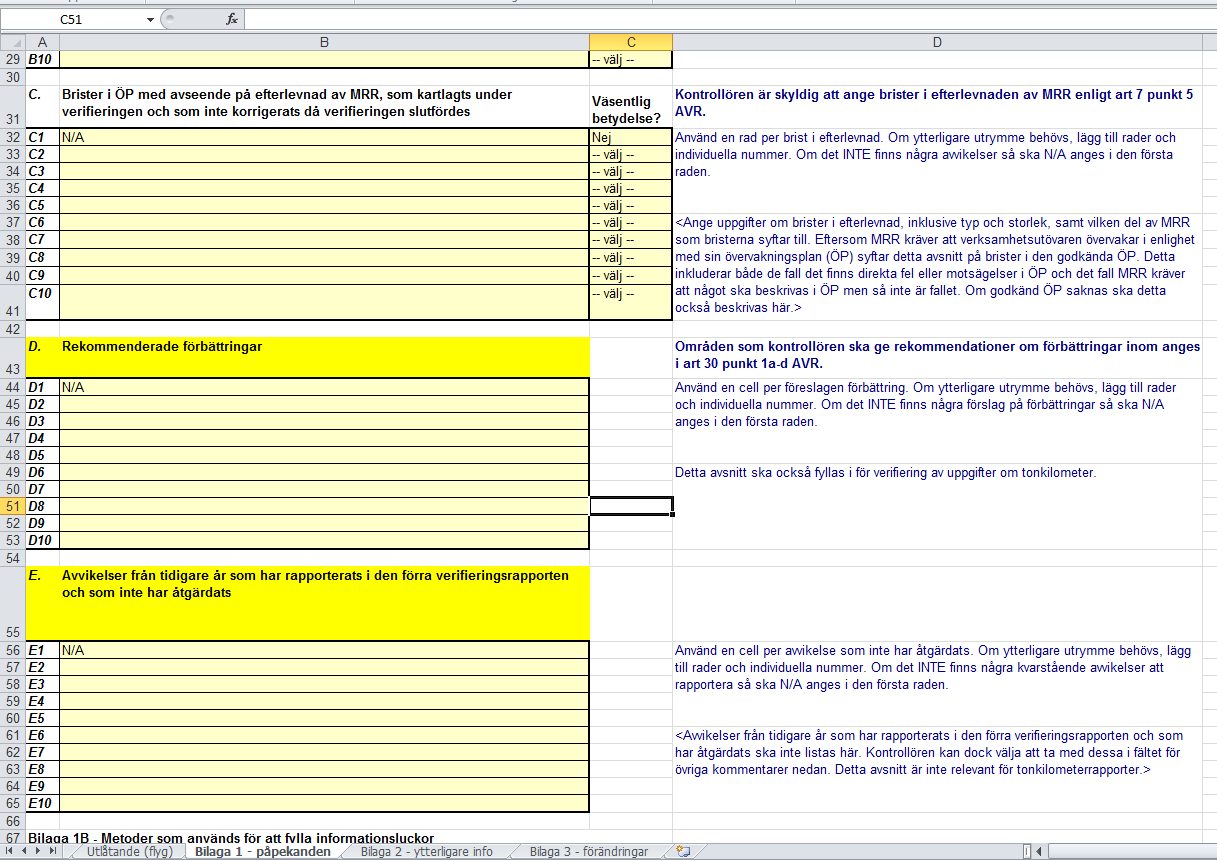Screen dimensions: 1217x860
Task: Open the '-- välj --' dropdown for item C9
Action: coord(631,275)
